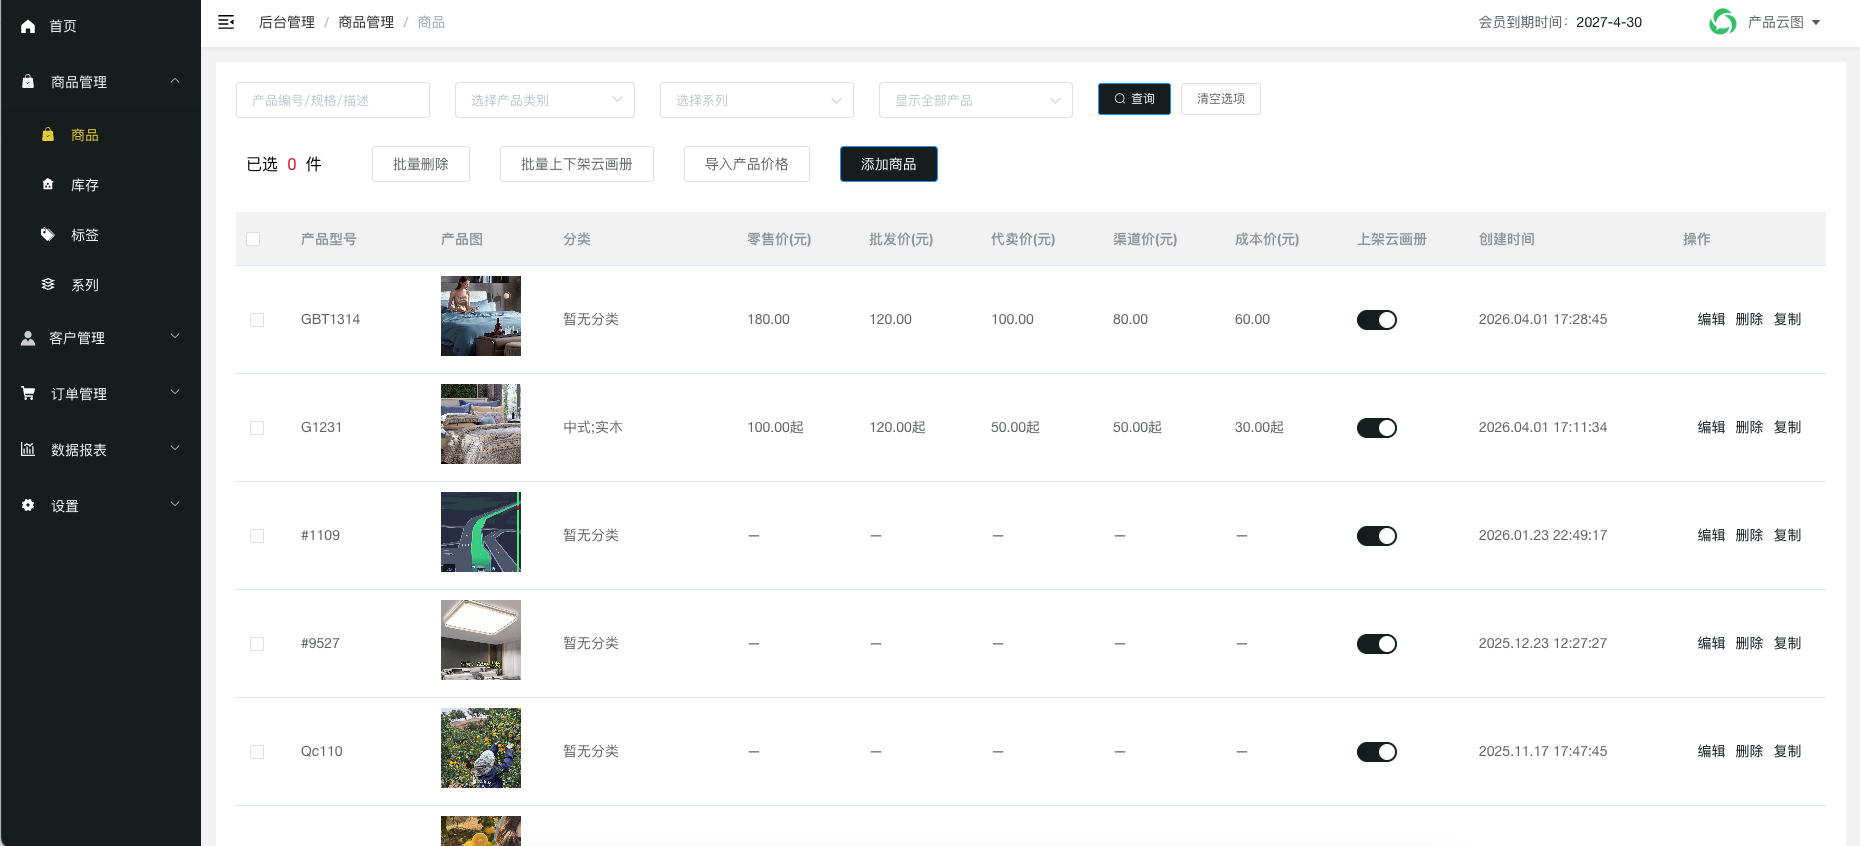Click the home icon in the sidebar
Image resolution: width=1860 pixels, height=846 pixels.
point(28,26)
